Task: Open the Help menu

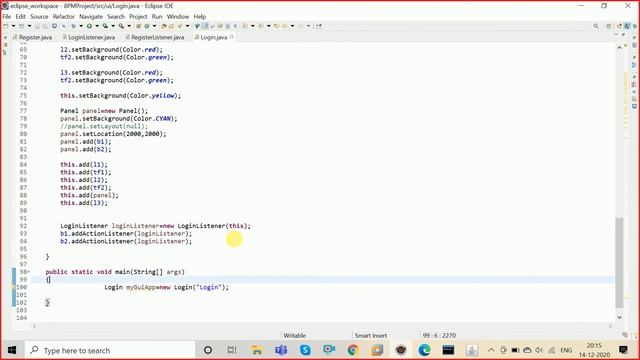Action: click(200, 17)
